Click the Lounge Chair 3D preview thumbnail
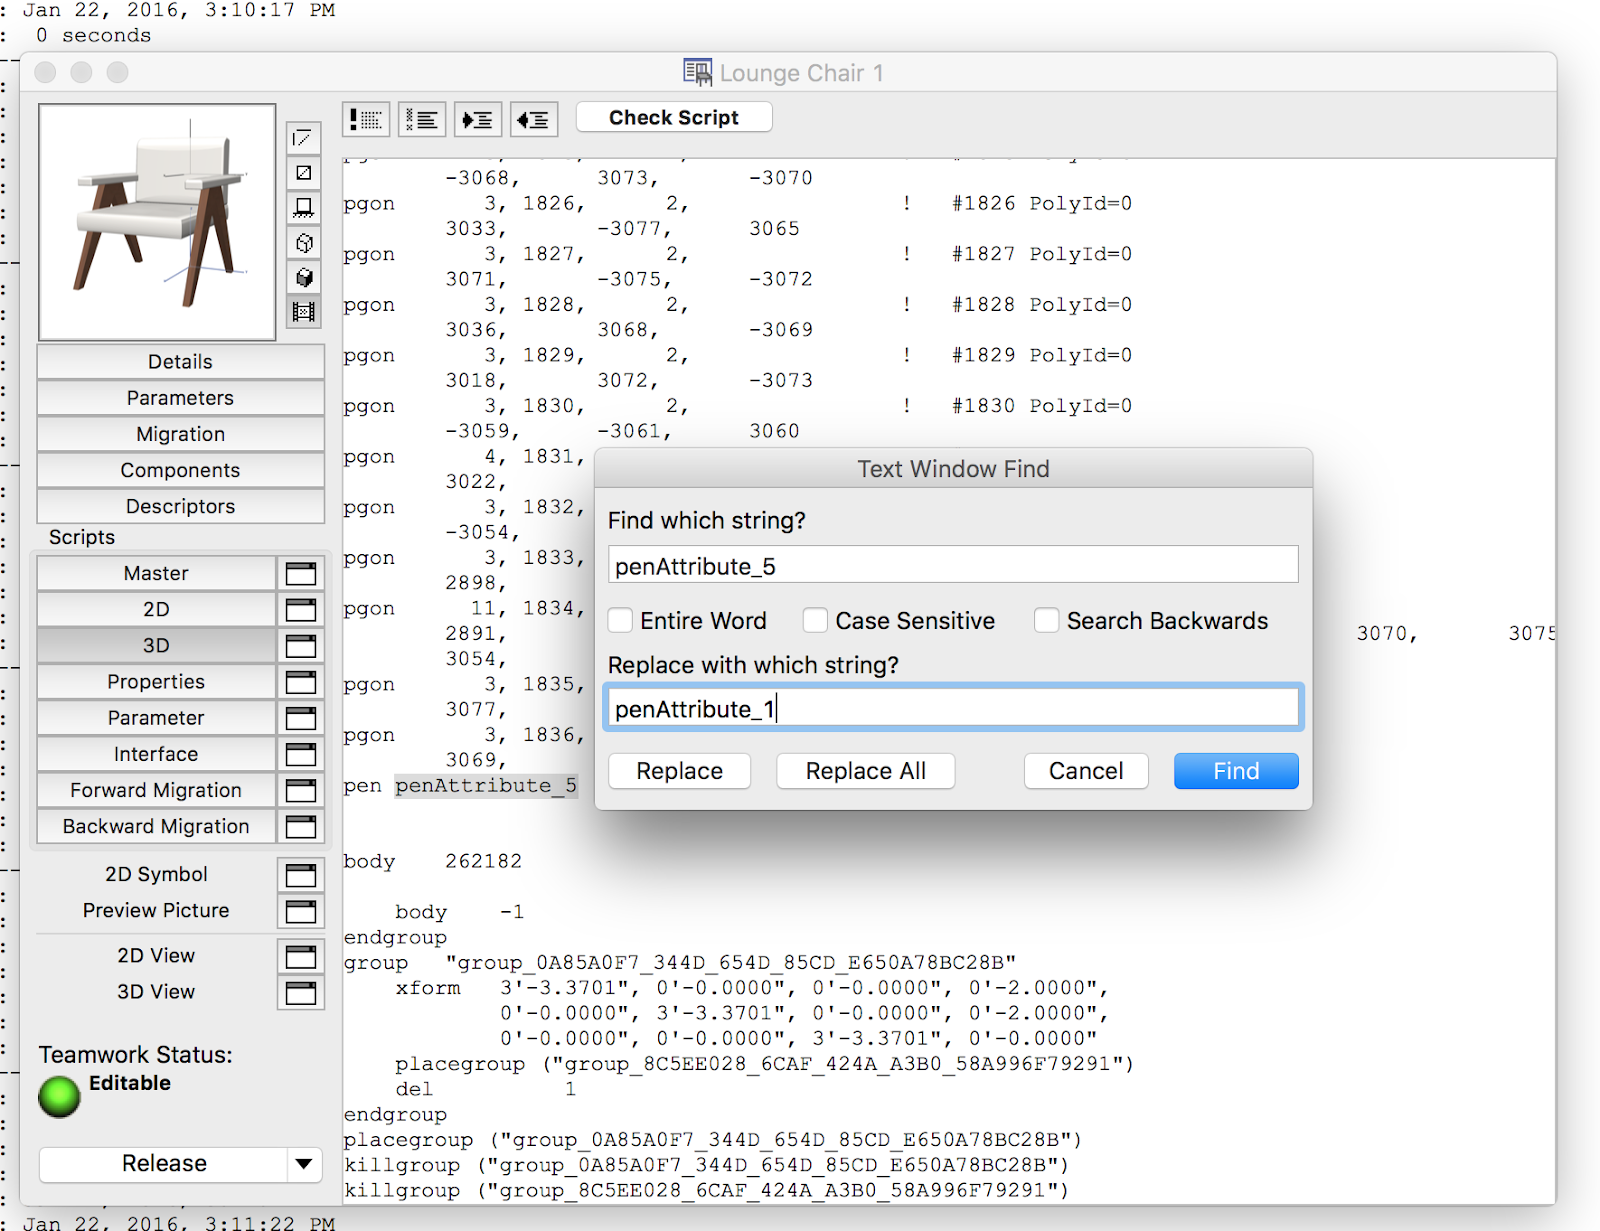The width and height of the screenshot is (1600, 1231). pyautogui.click(x=157, y=222)
